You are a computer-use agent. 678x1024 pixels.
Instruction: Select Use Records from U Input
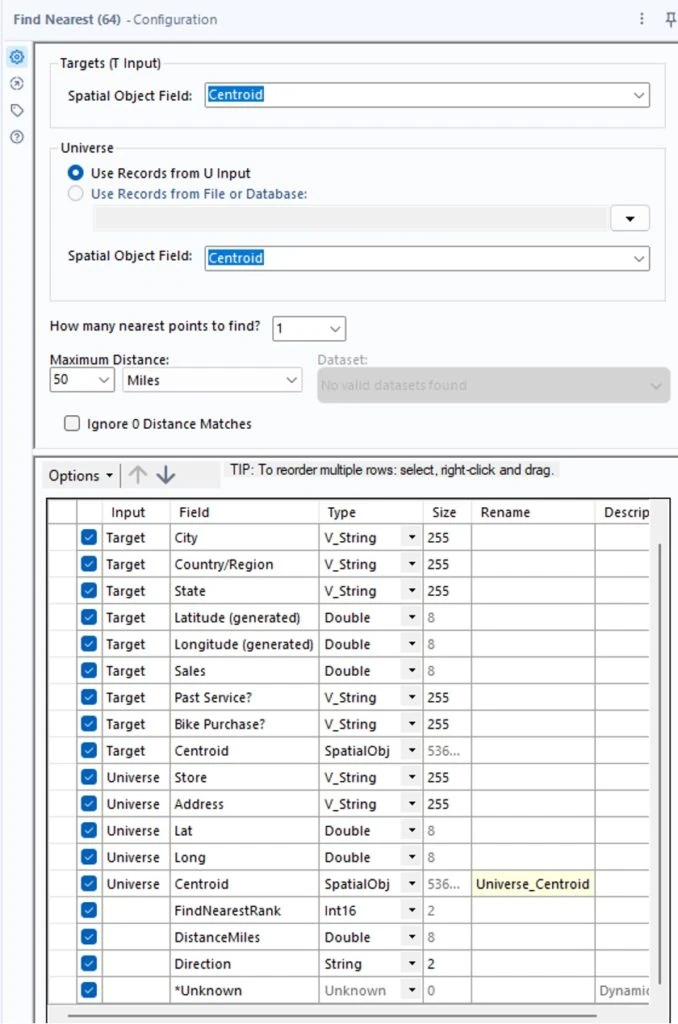76,173
